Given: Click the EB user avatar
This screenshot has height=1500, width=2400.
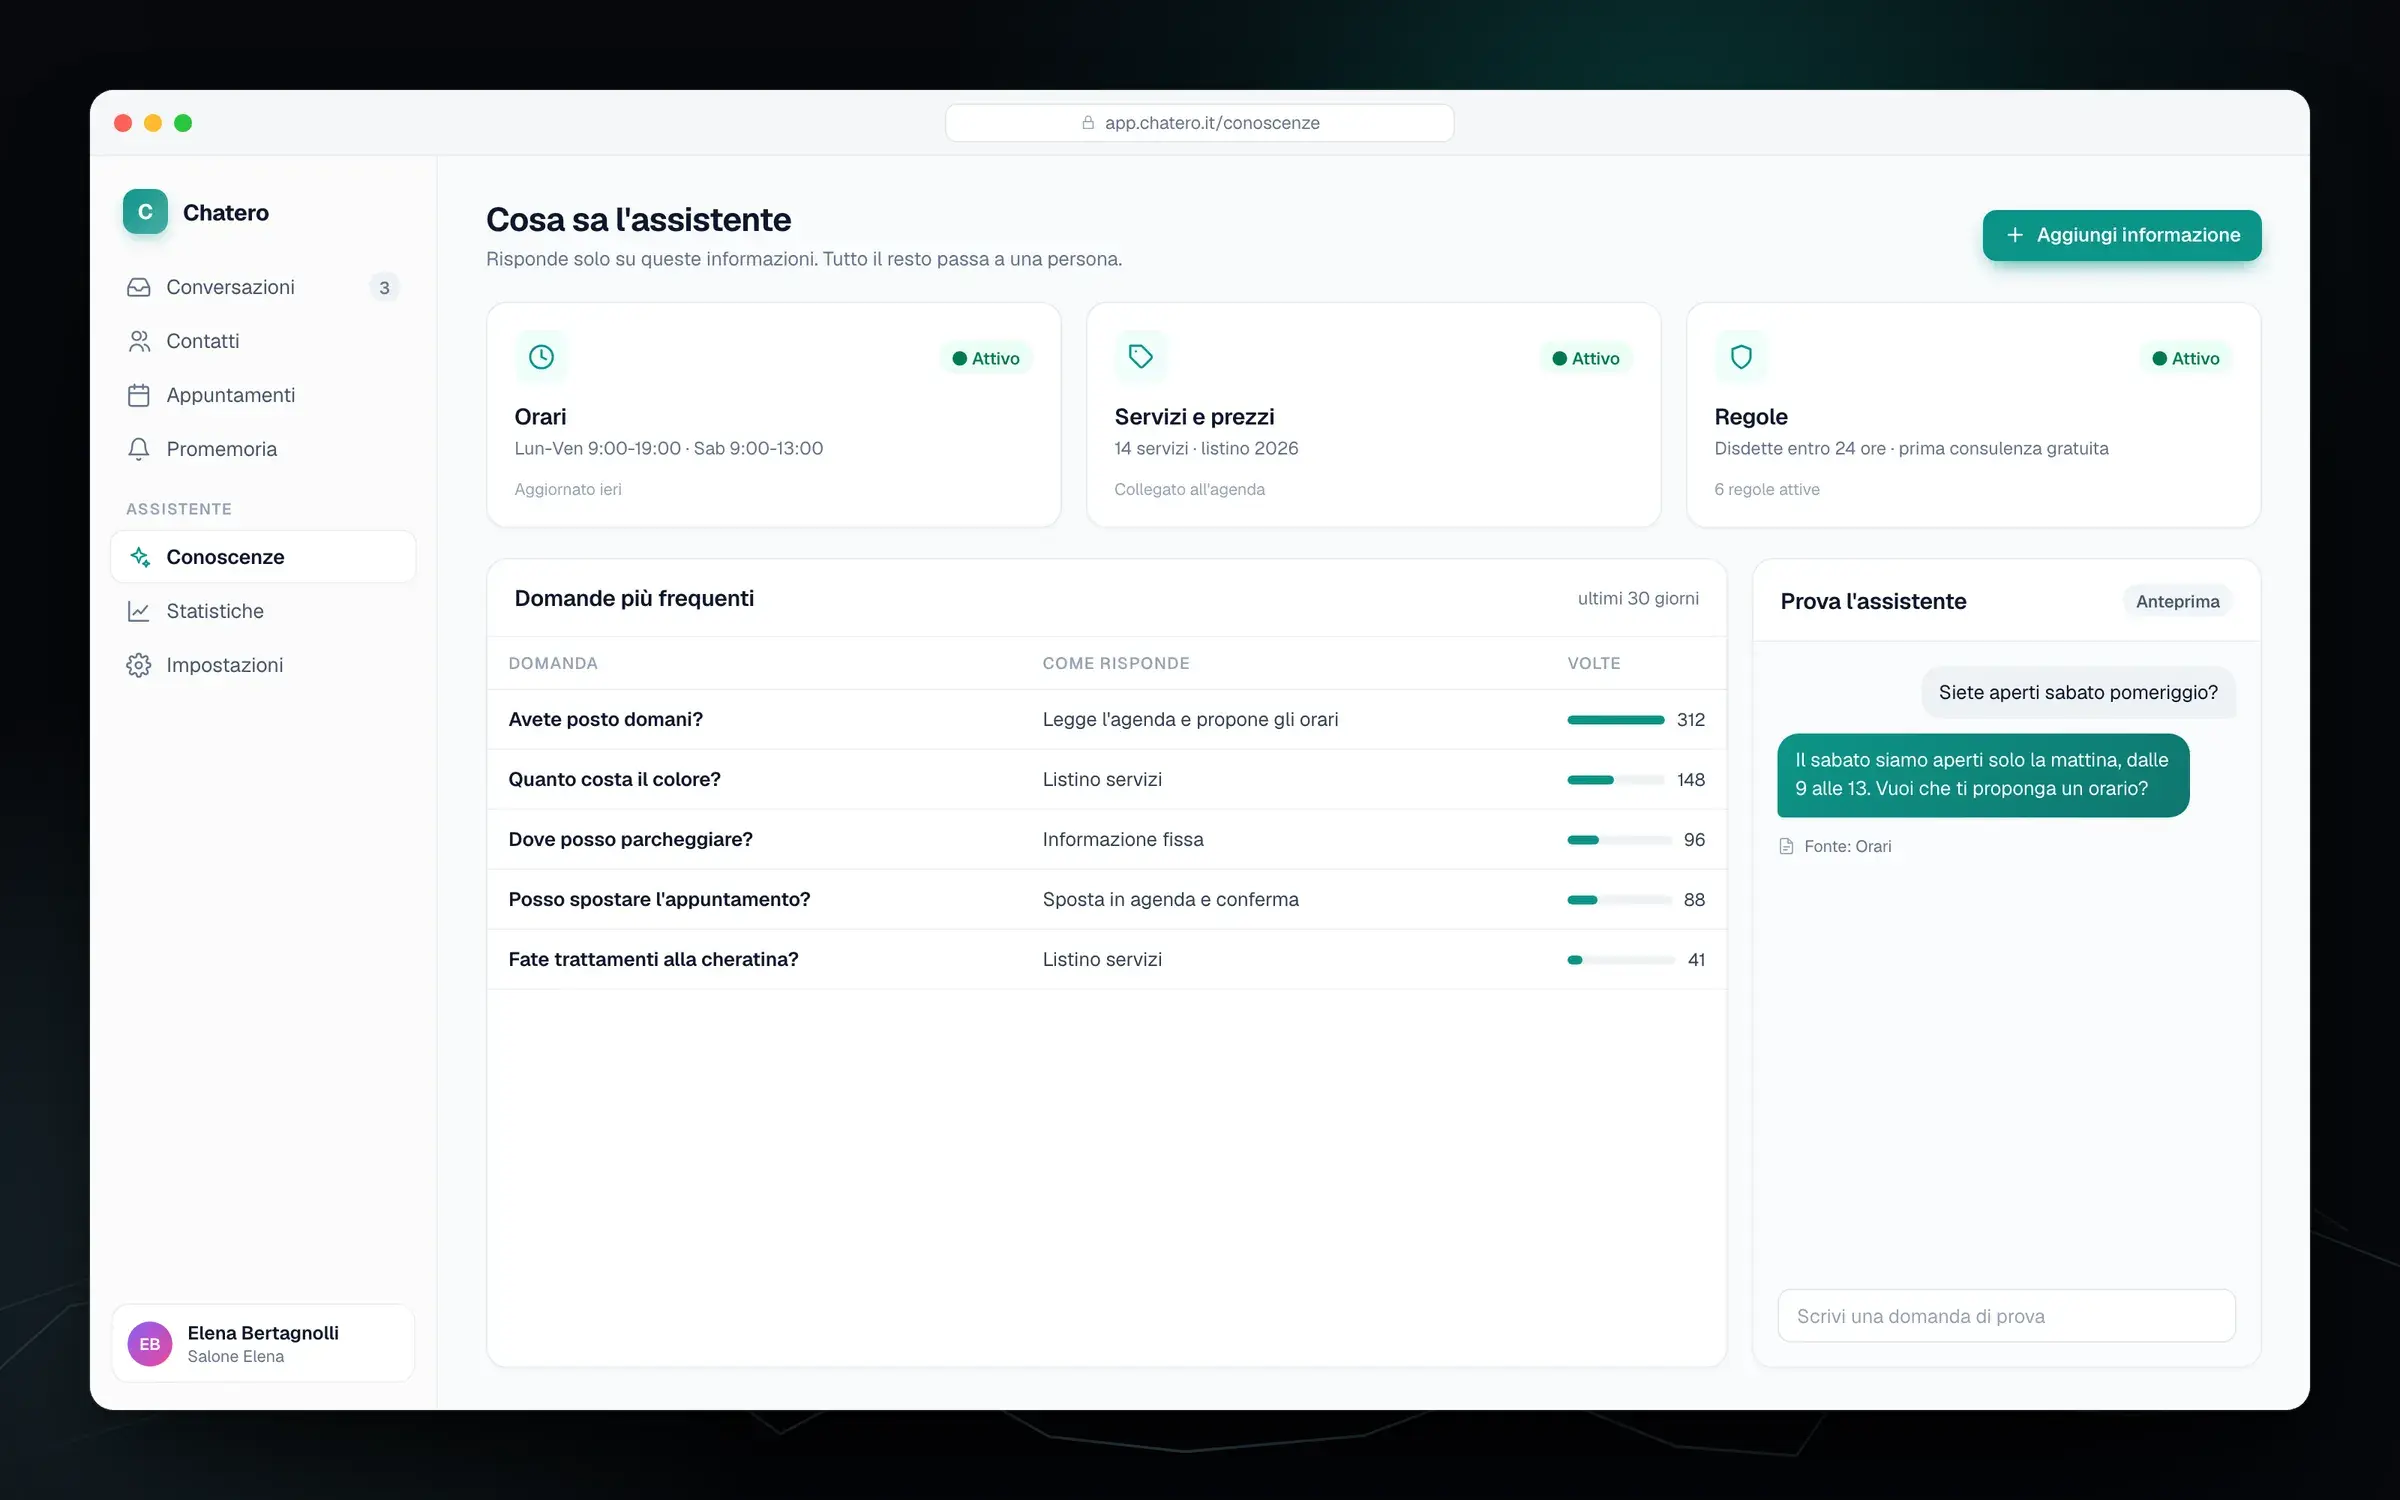Looking at the screenshot, I should point(150,1344).
